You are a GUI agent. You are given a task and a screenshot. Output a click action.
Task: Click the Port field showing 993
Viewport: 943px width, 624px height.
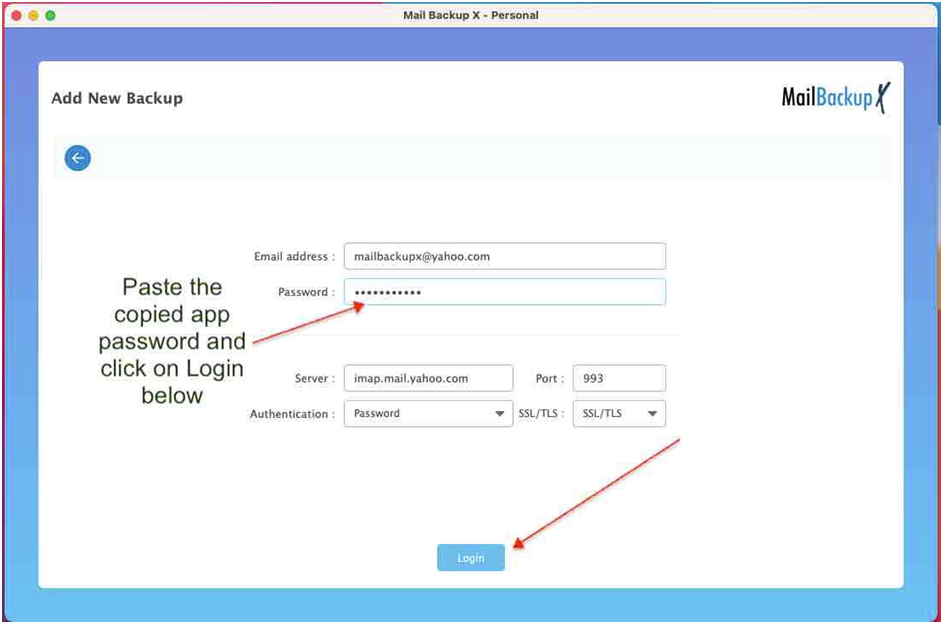[619, 378]
